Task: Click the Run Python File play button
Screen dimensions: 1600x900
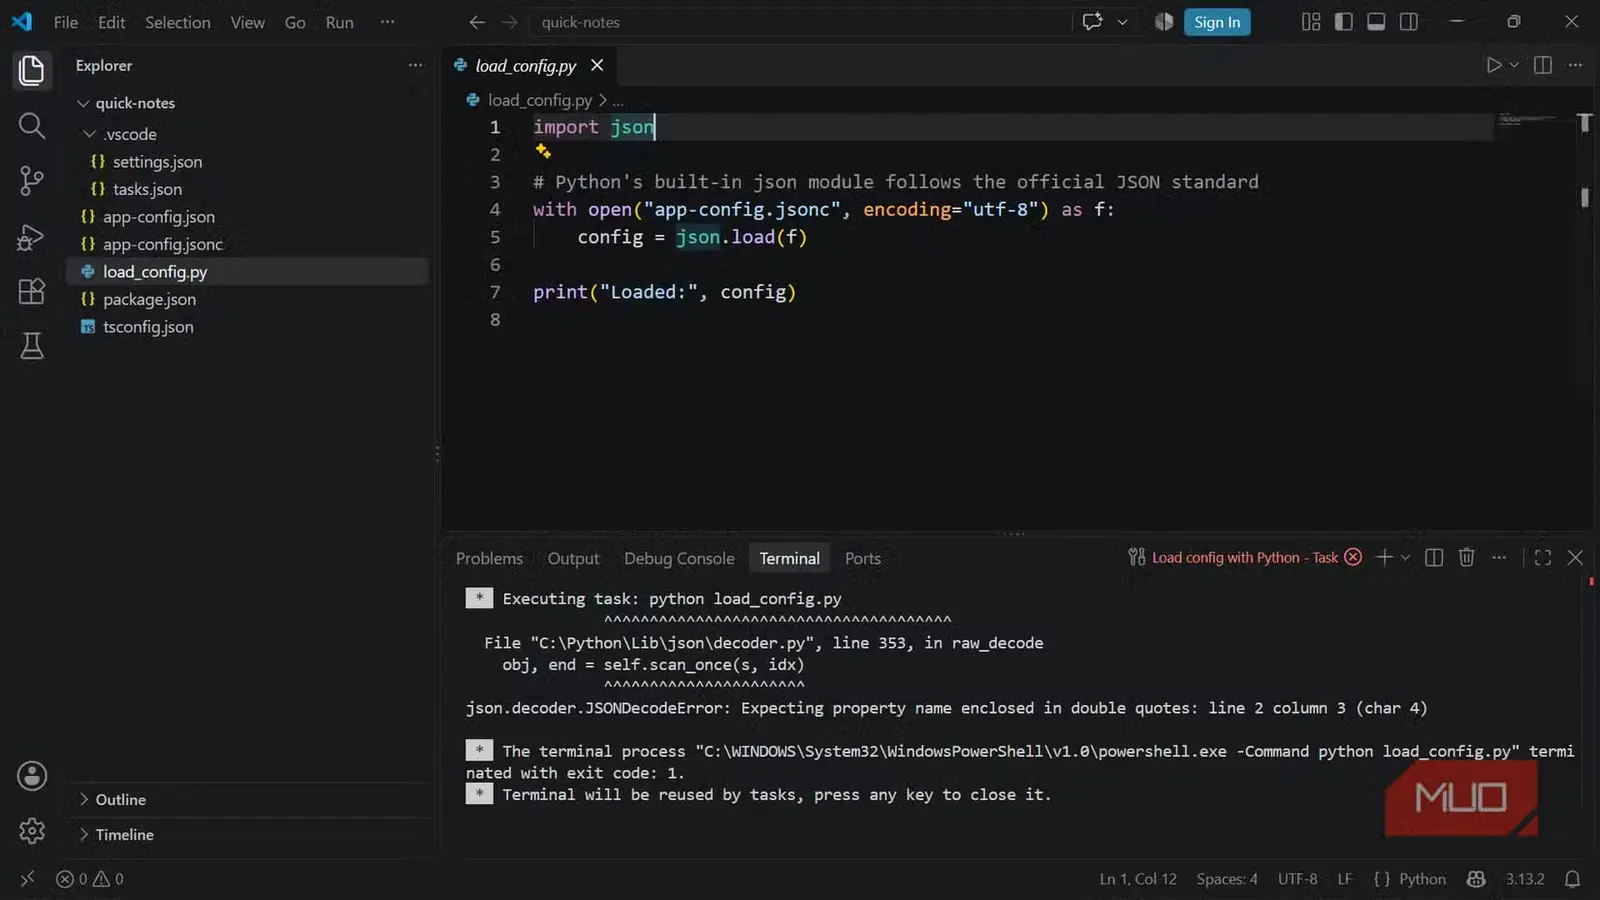Action: coord(1493,65)
